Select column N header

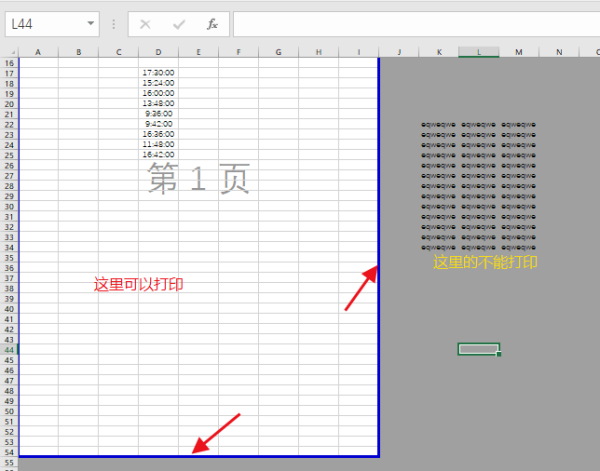558,51
